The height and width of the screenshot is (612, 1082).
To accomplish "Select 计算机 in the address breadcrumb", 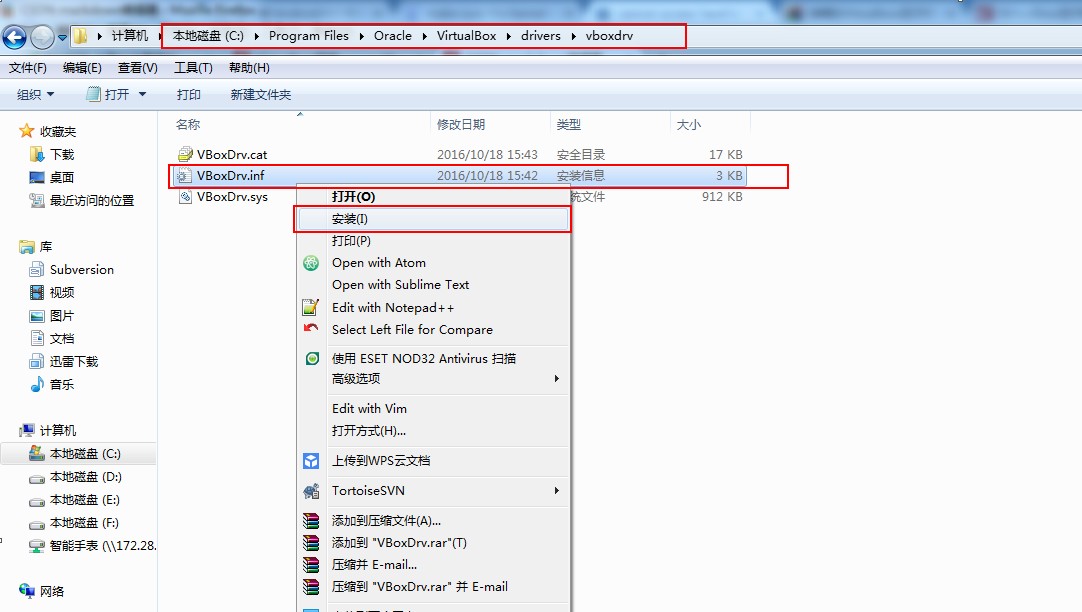I will [130, 36].
